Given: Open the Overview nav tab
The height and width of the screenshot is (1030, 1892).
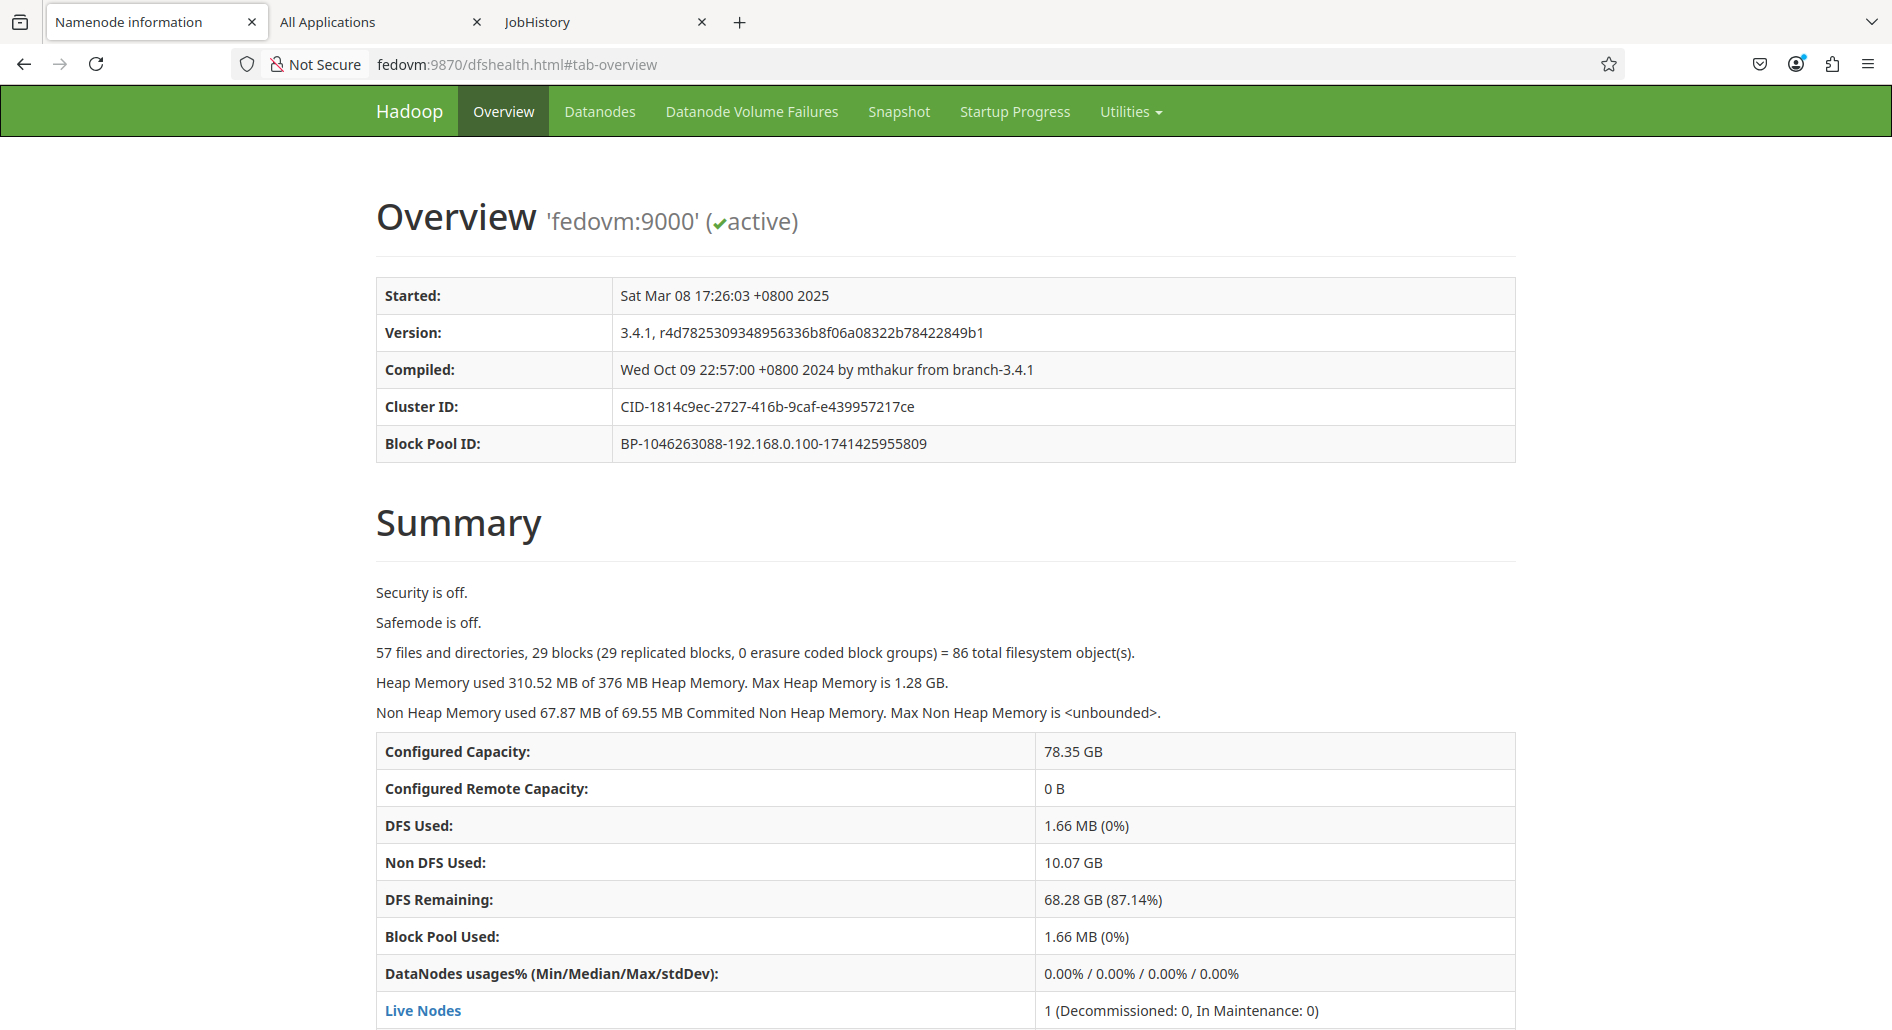Looking at the screenshot, I should (x=504, y=111).
